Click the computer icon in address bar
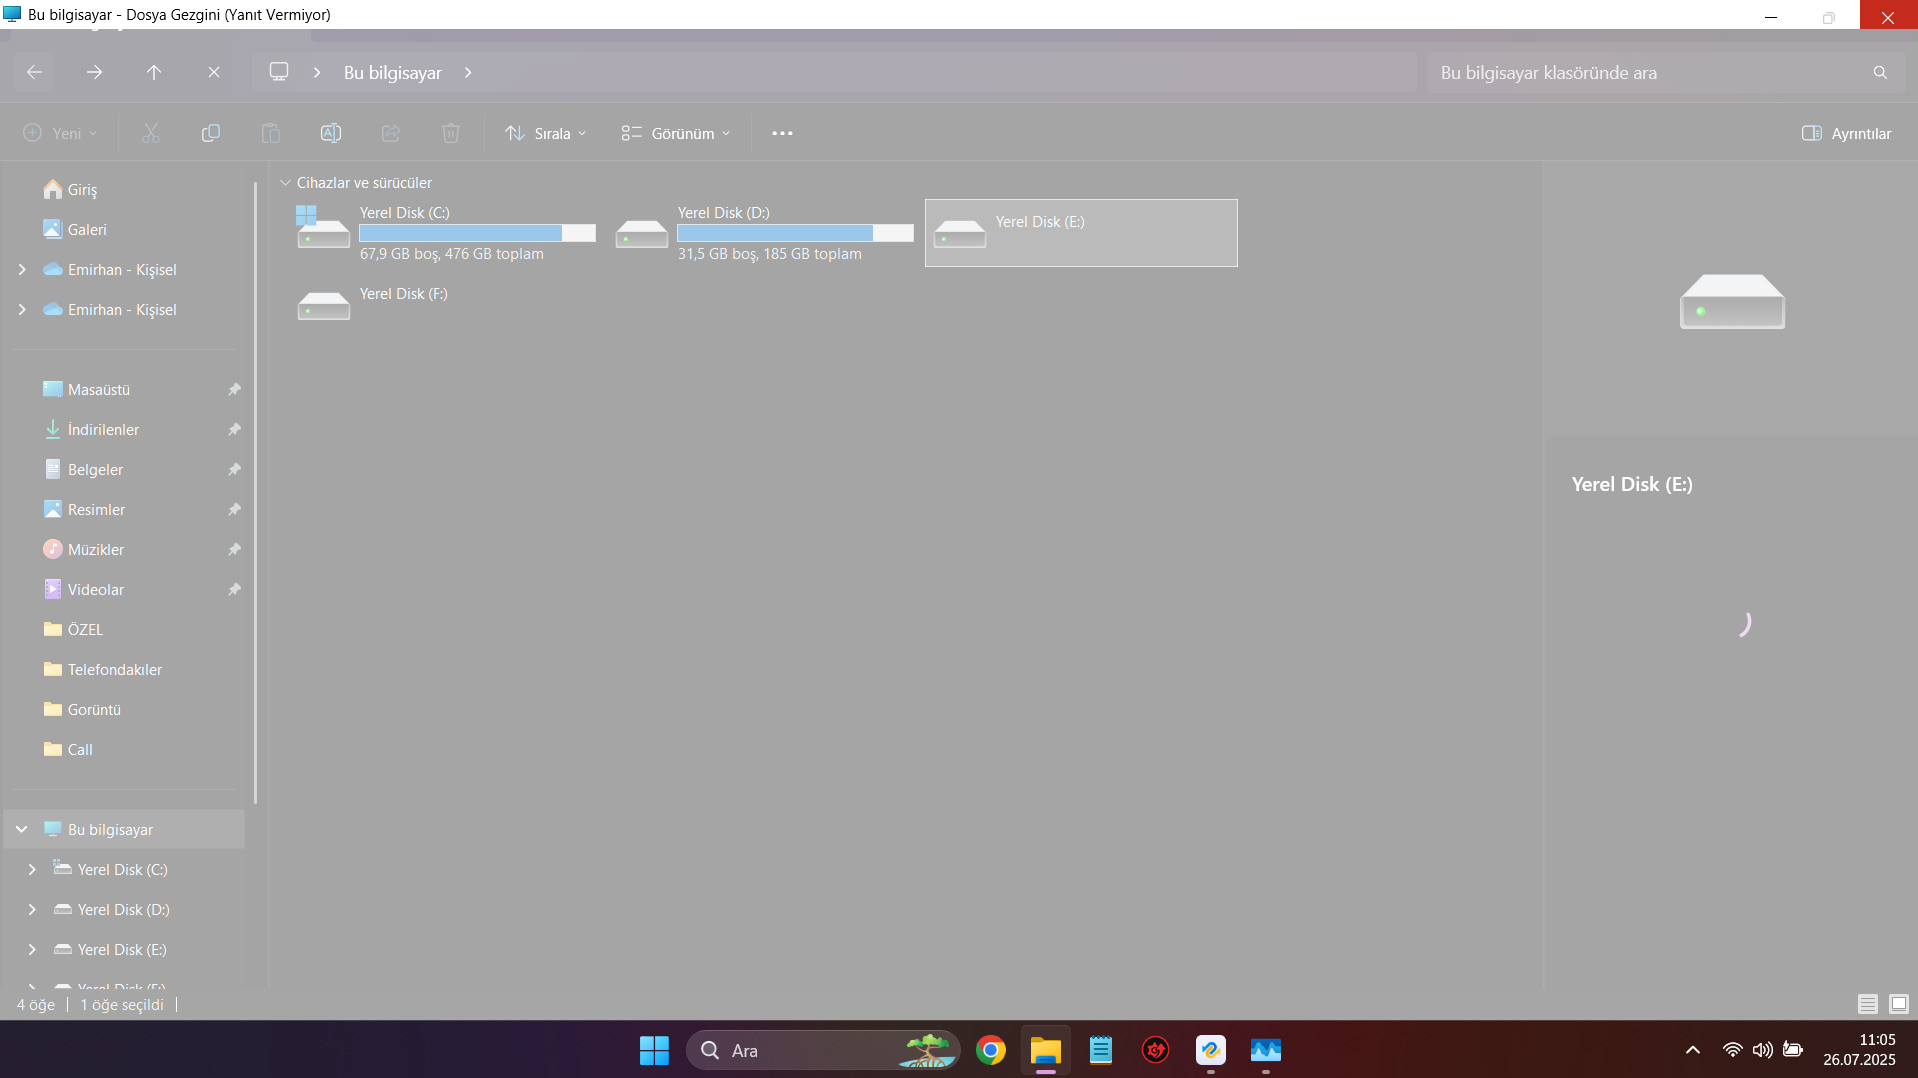The width and height of the screenshot is (1918, 1078). 279,72
